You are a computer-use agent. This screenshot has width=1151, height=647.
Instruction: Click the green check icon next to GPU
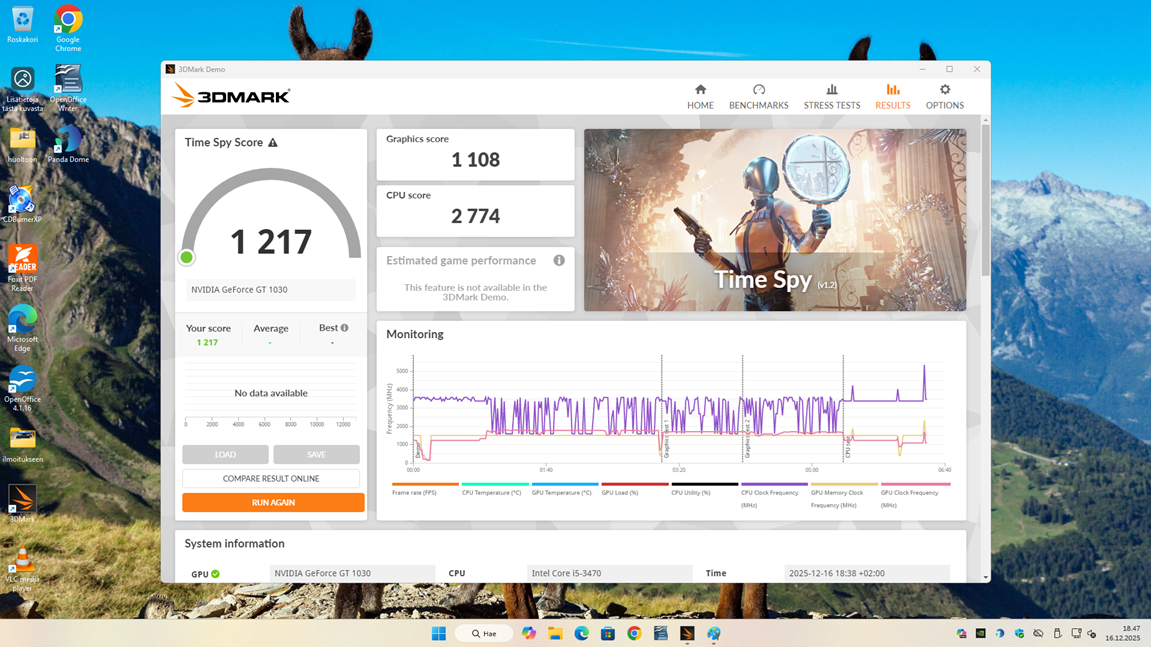pyautogui.click(x=215, y=574)
